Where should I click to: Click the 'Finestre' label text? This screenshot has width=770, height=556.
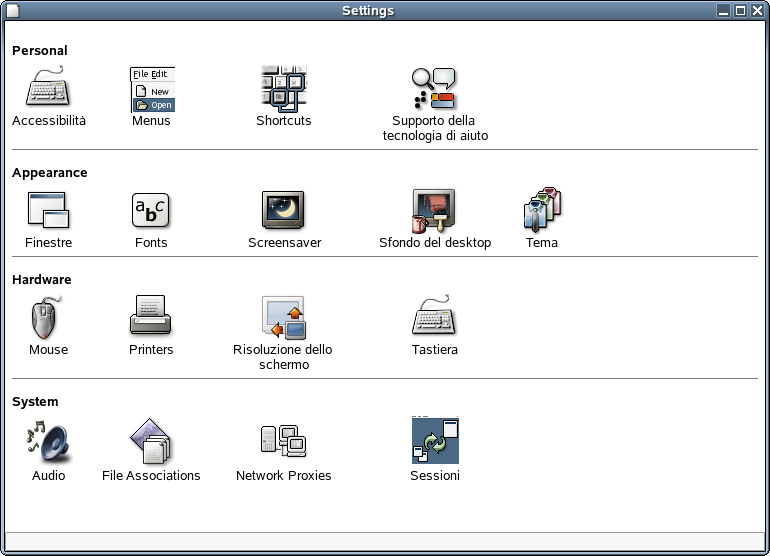click(48, 243)
